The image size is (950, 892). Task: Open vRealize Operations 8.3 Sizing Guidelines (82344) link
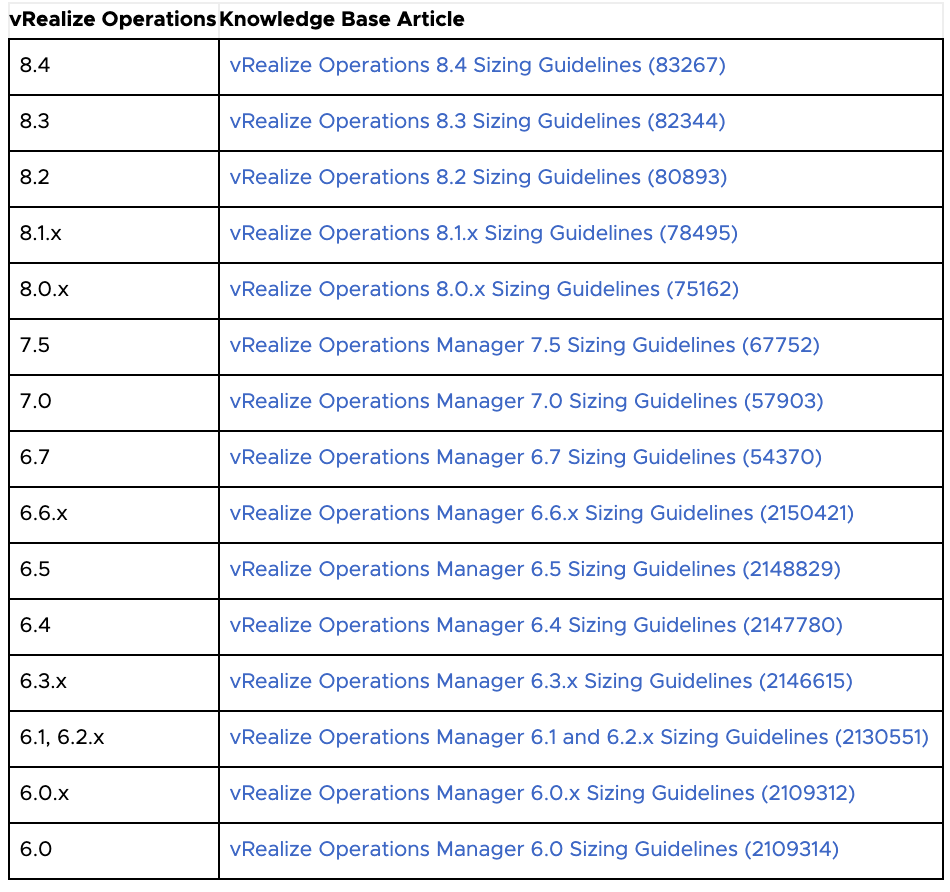(477, 121)
